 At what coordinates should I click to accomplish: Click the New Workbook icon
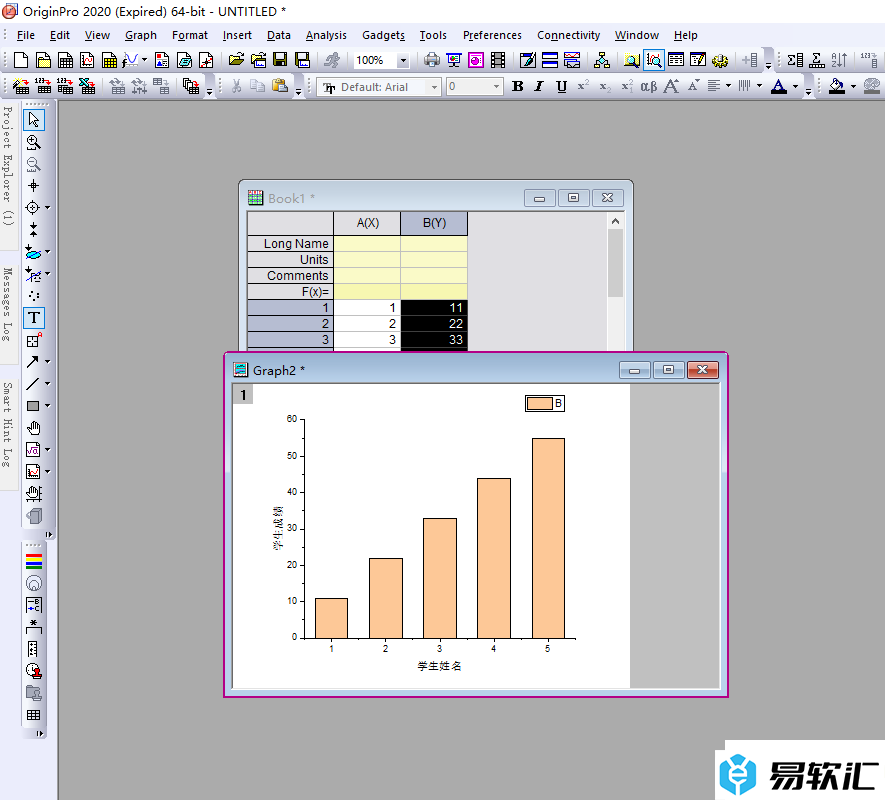point(65,60)
